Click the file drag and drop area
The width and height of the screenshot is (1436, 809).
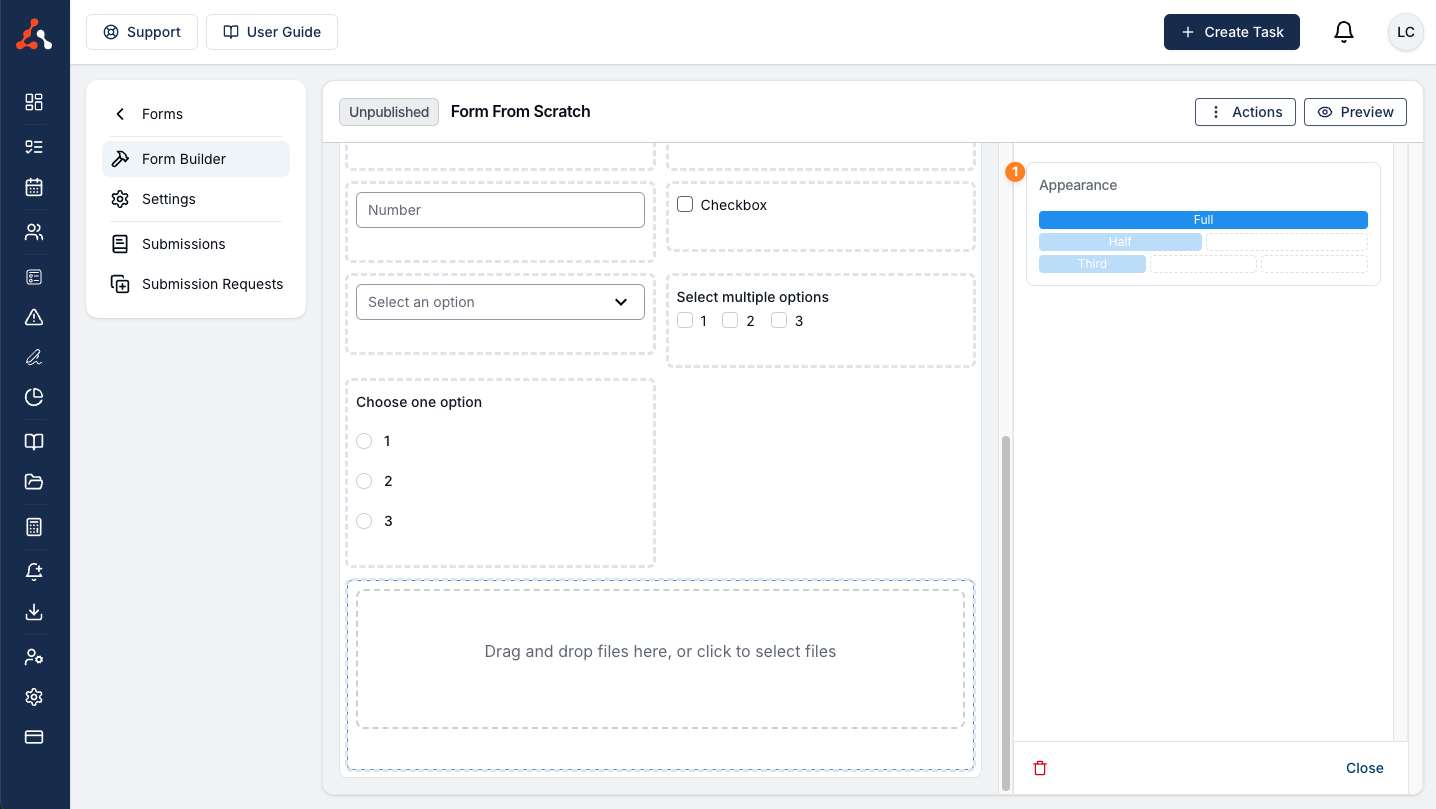pyautogui.click(x=660, y=659)
